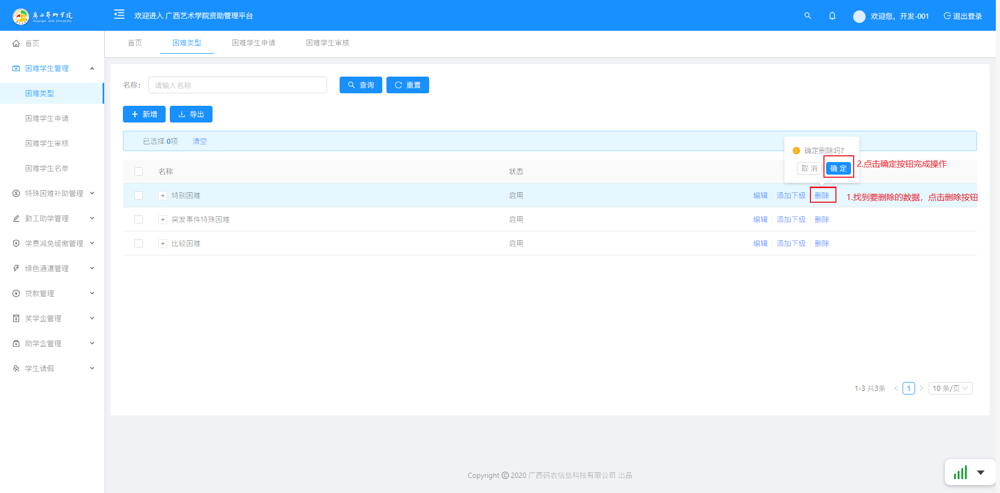The width and height of the screenshot is (1000, 493).
Task: Switch to the 困难学生审核 tab
Action: click(327, 43)
